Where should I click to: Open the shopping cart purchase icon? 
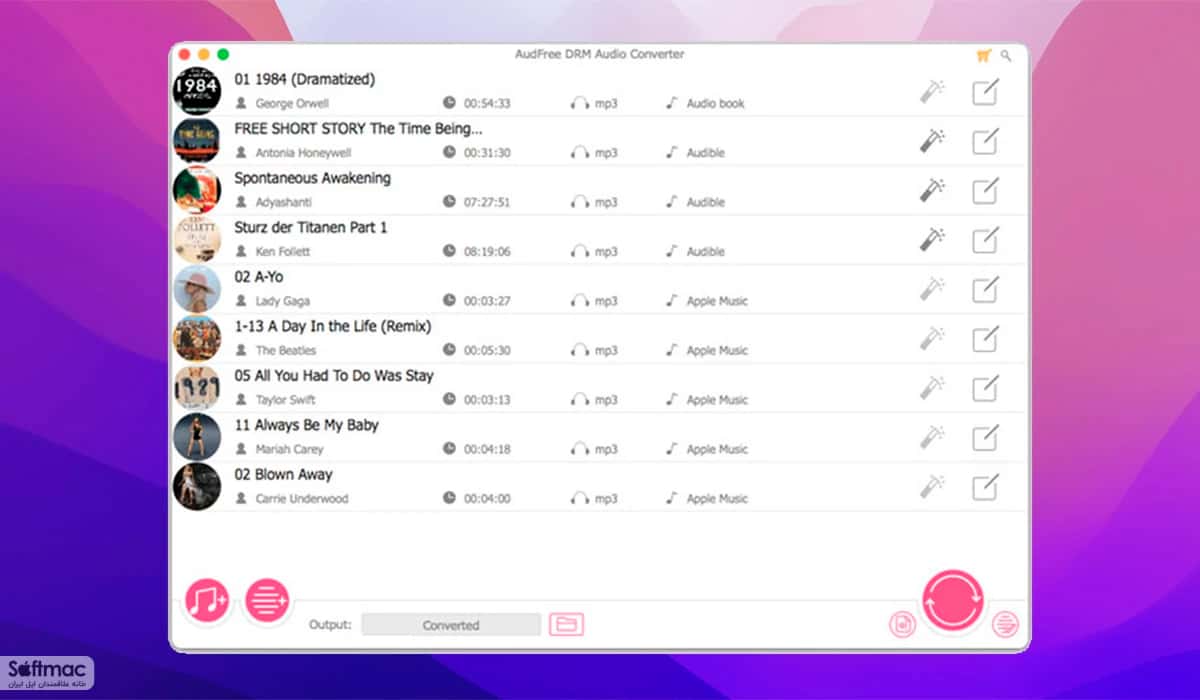point(984,56)
